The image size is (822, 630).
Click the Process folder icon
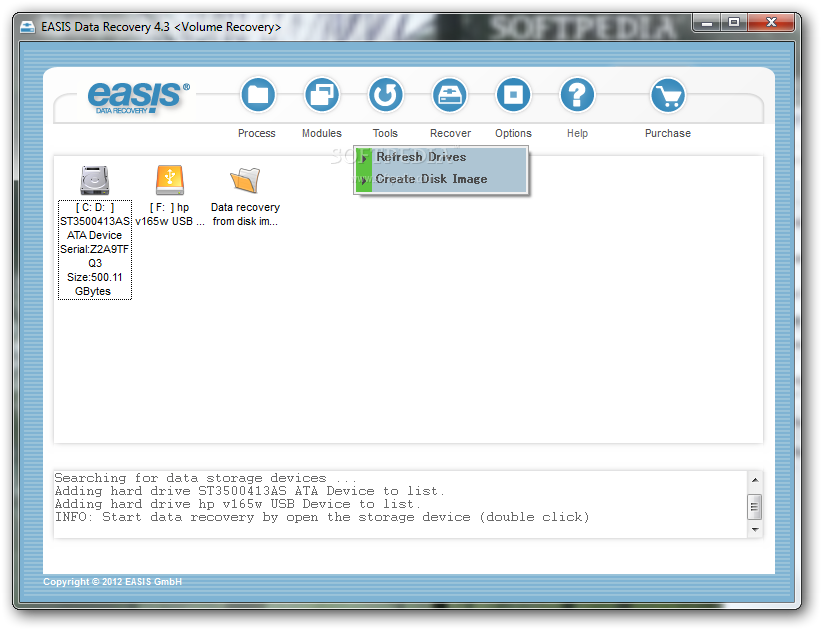(257, 95)
